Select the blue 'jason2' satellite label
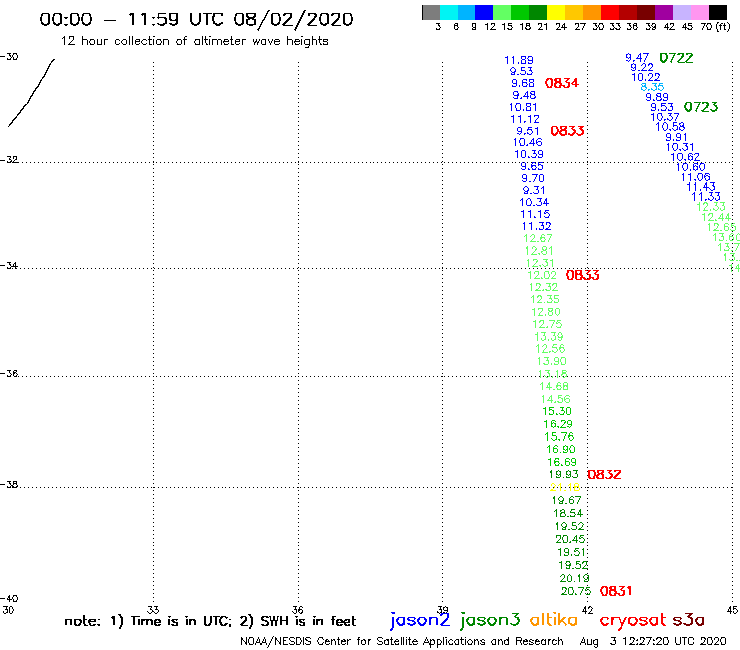Viewport: 740px width, 650px height. (420, 620)
